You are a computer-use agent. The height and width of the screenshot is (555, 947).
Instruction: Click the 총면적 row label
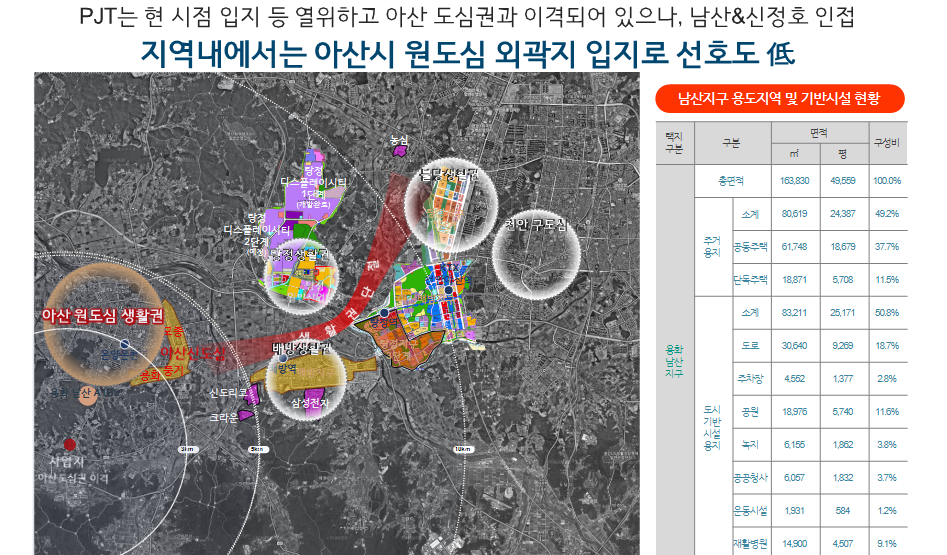[732, 181]
